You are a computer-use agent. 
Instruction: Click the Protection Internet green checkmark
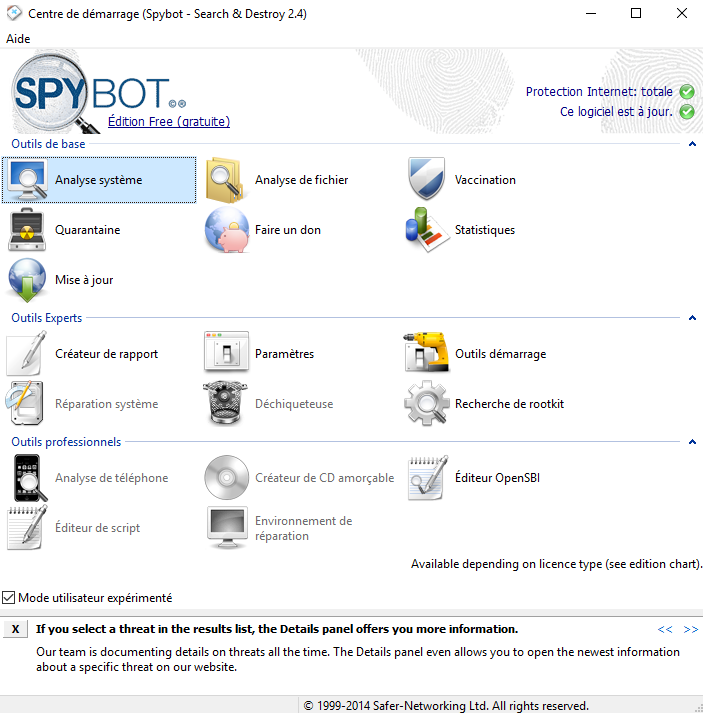(687, 91)
